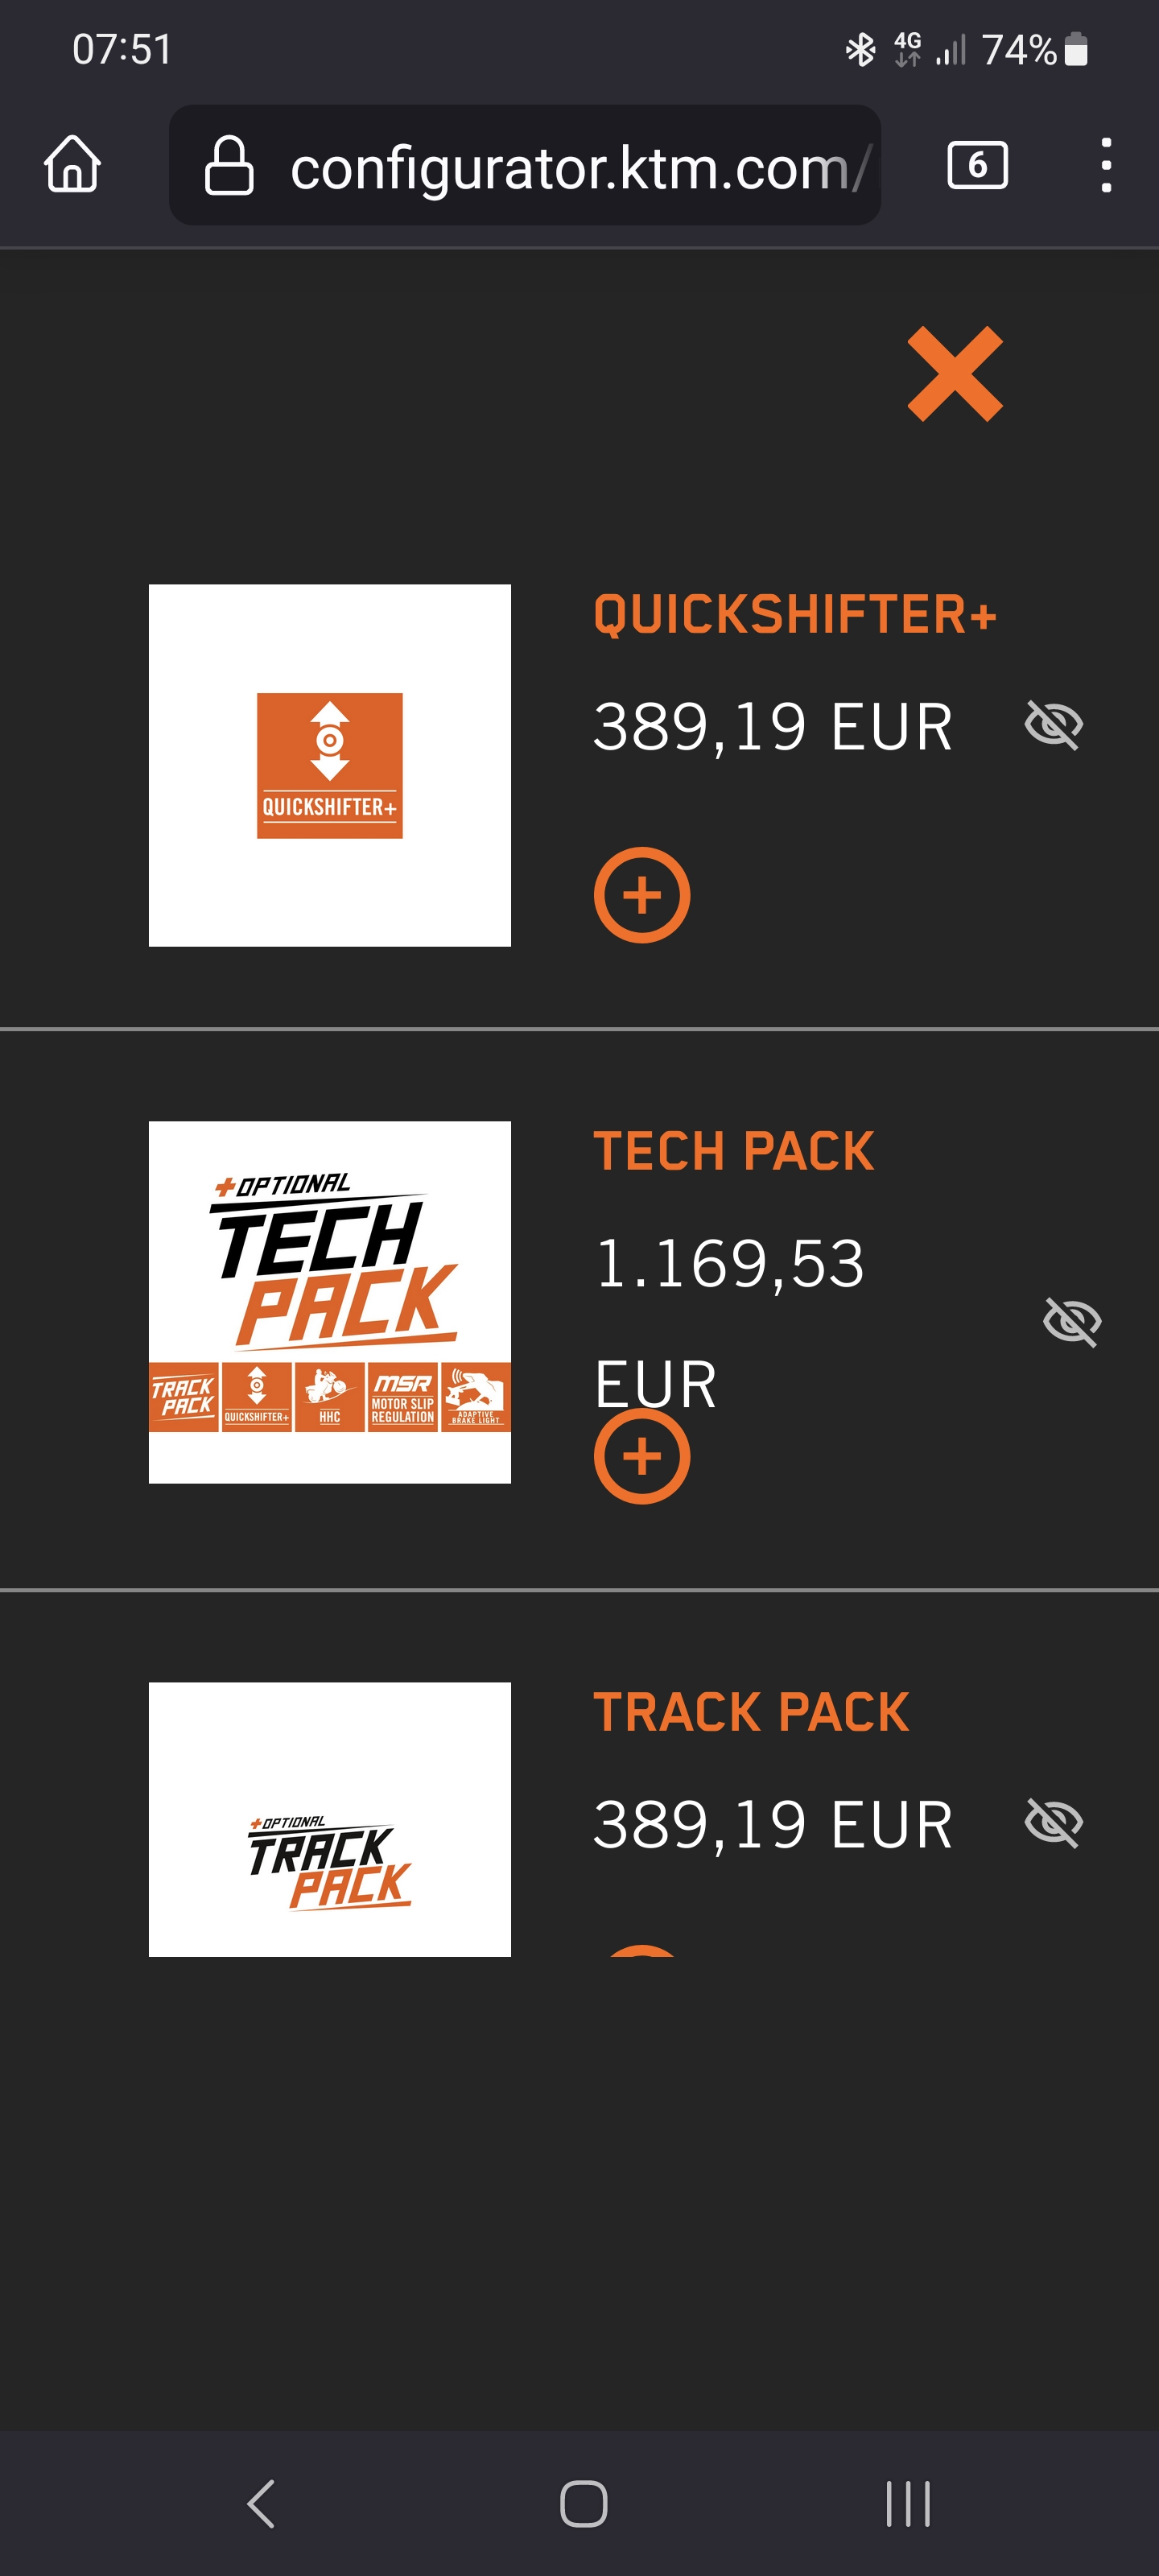Tap the QUICKSHIFTER+ title link
This screenshot has width=1159, height=2576.
795,614
